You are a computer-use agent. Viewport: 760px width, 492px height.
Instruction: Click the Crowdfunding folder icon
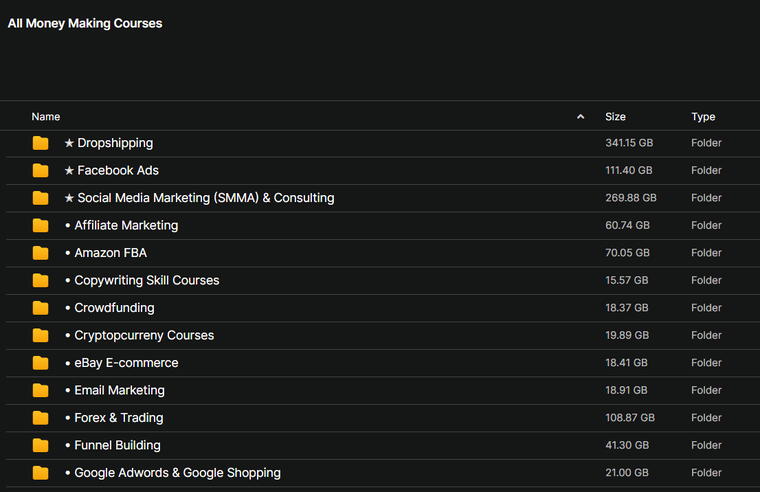[x=40, y=308]
